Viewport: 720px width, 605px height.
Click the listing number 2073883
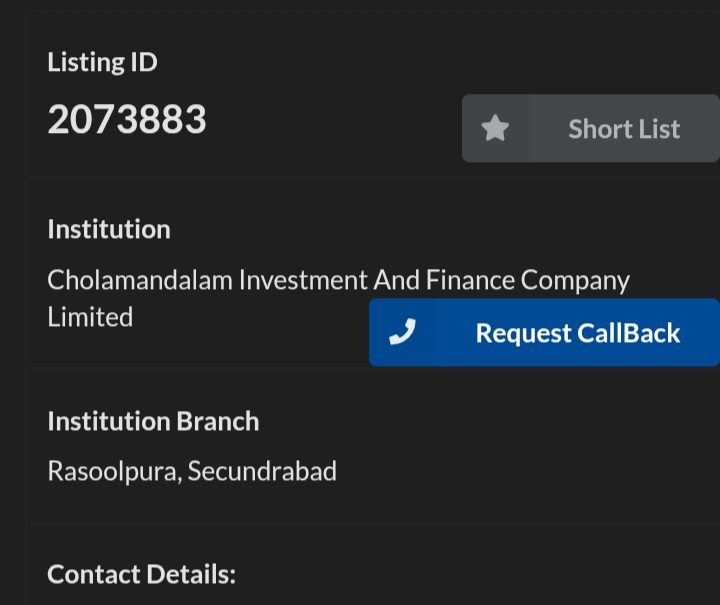(x=127, y=120)
